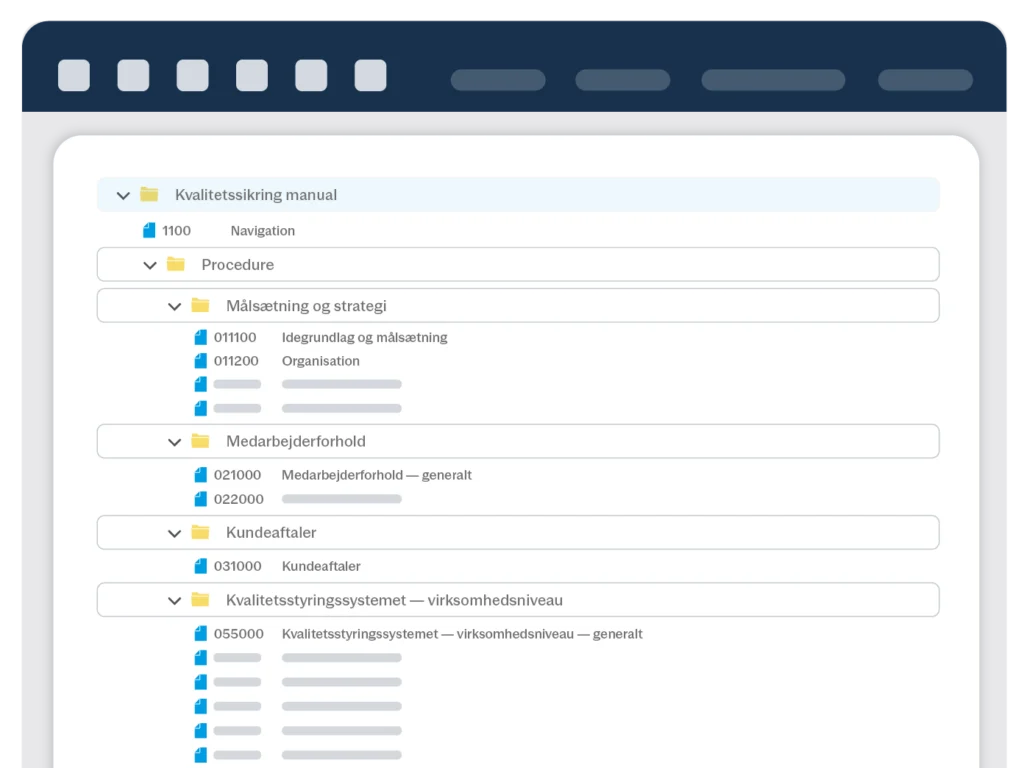Click the folder icon beside Kvalitetssikring manual

149,195
